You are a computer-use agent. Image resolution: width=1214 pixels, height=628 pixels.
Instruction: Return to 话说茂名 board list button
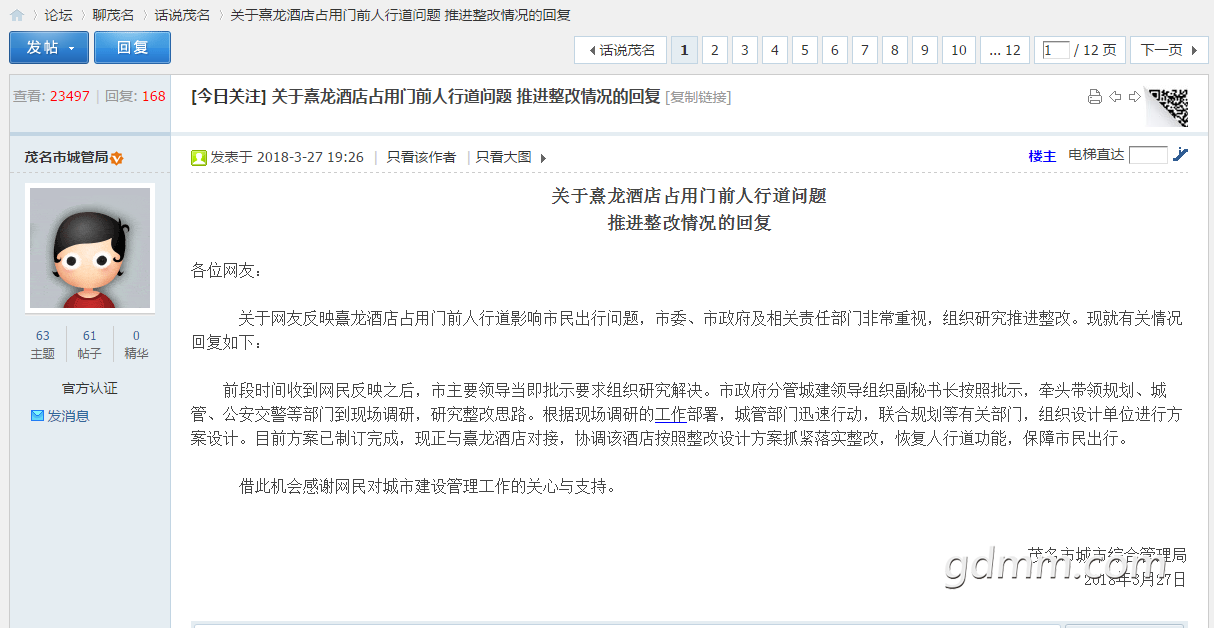pyautogui.click(x=621, y=50)
